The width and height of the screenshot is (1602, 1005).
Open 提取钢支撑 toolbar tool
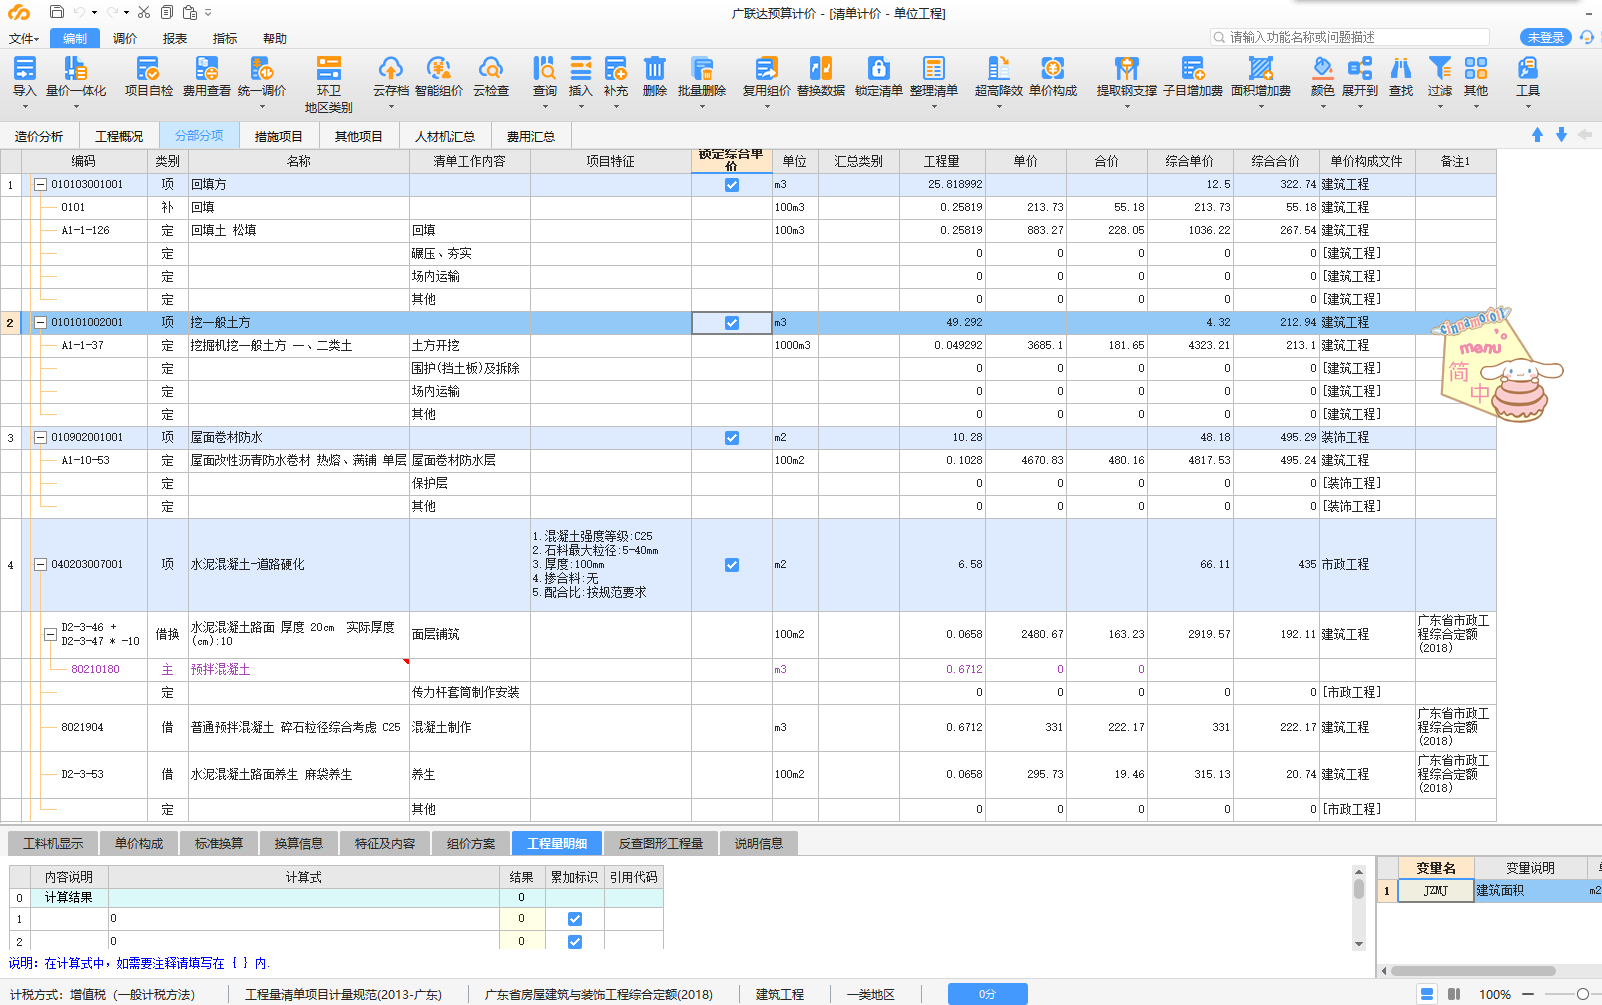tap(1126, 76)
